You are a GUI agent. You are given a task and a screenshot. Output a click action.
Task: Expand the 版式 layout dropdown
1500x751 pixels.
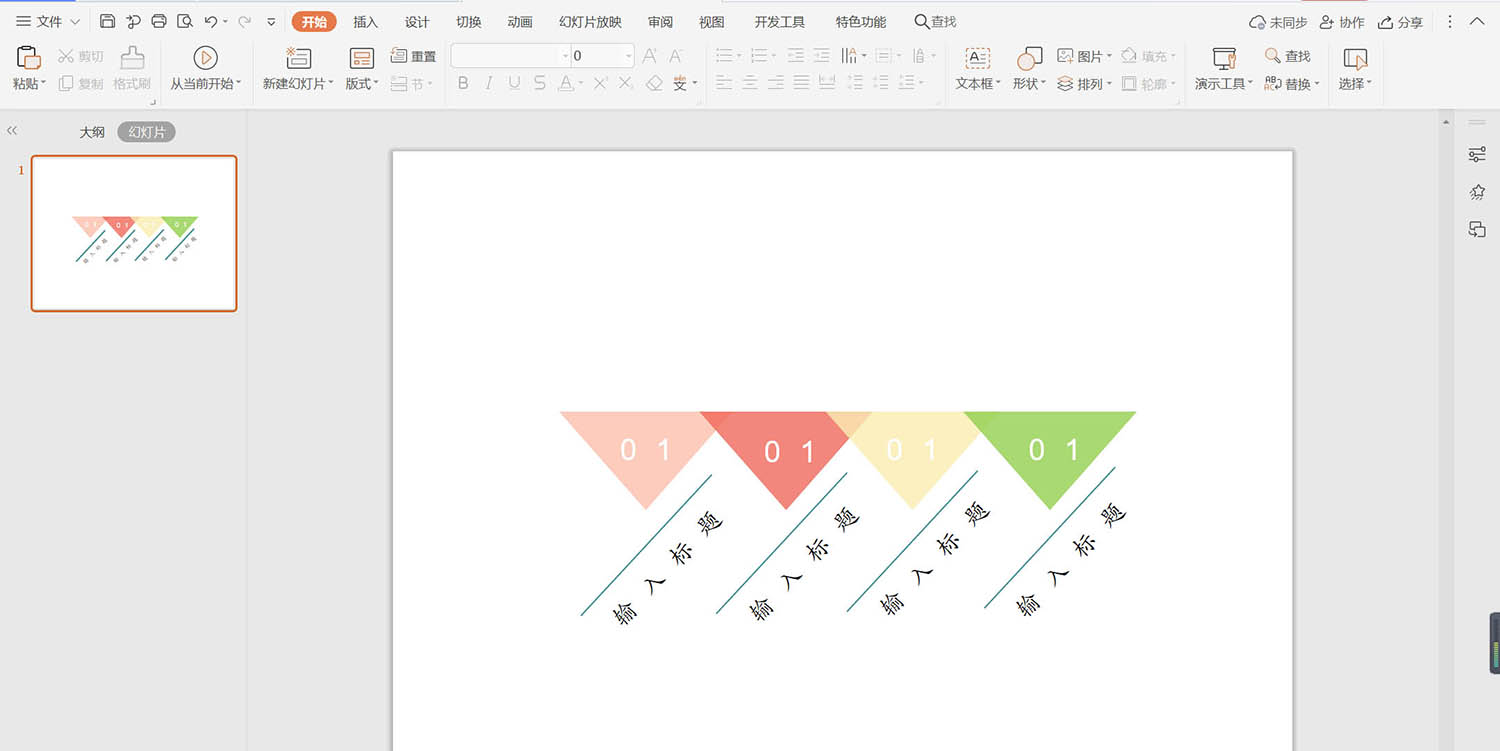click(376, 84)
